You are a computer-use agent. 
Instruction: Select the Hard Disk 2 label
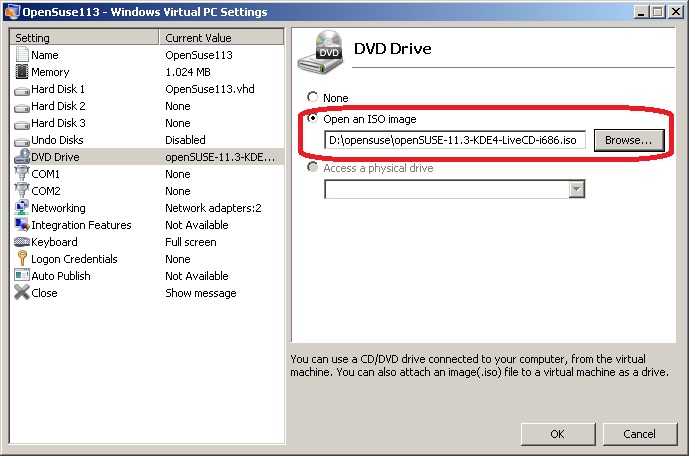(58, 106)
